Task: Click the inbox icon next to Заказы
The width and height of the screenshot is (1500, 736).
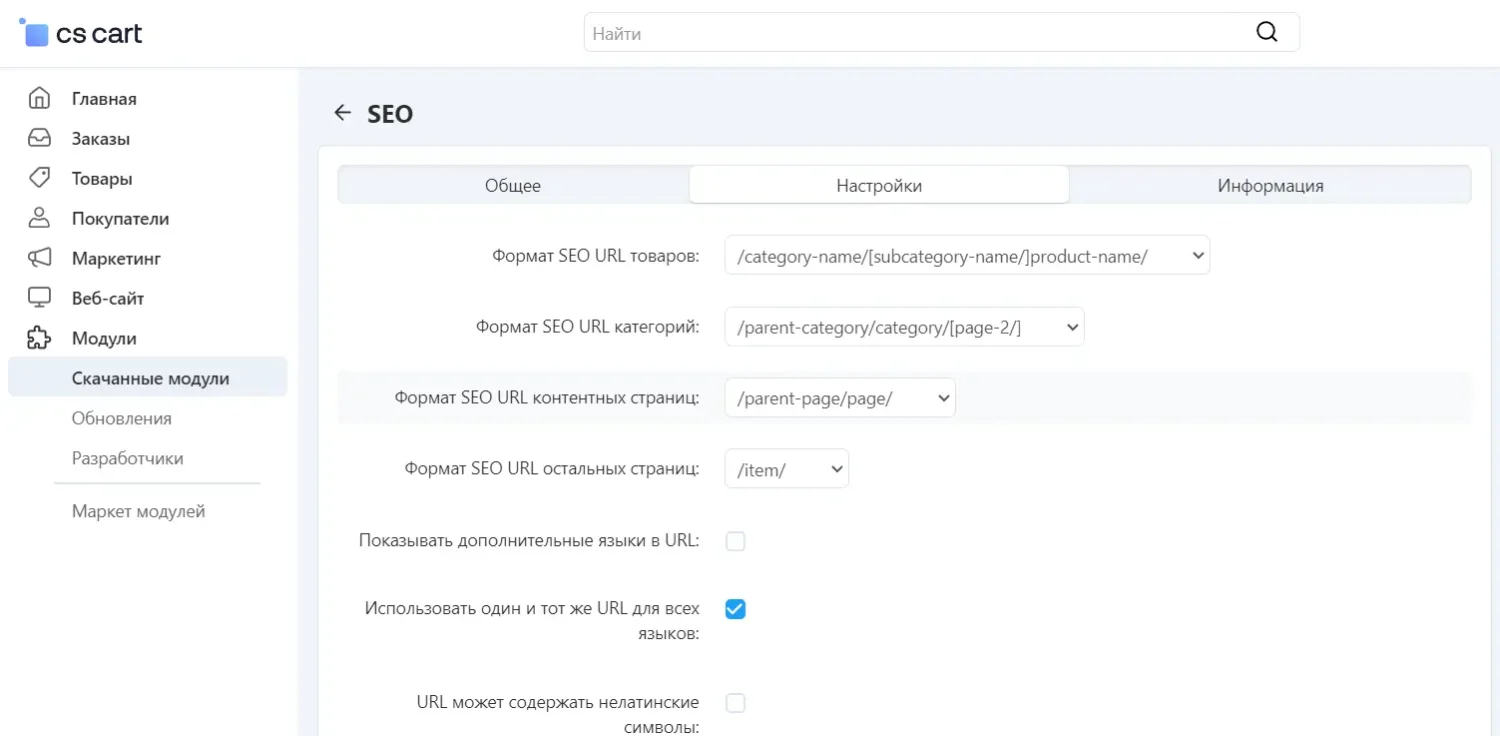Action: (x=39, y=138)
